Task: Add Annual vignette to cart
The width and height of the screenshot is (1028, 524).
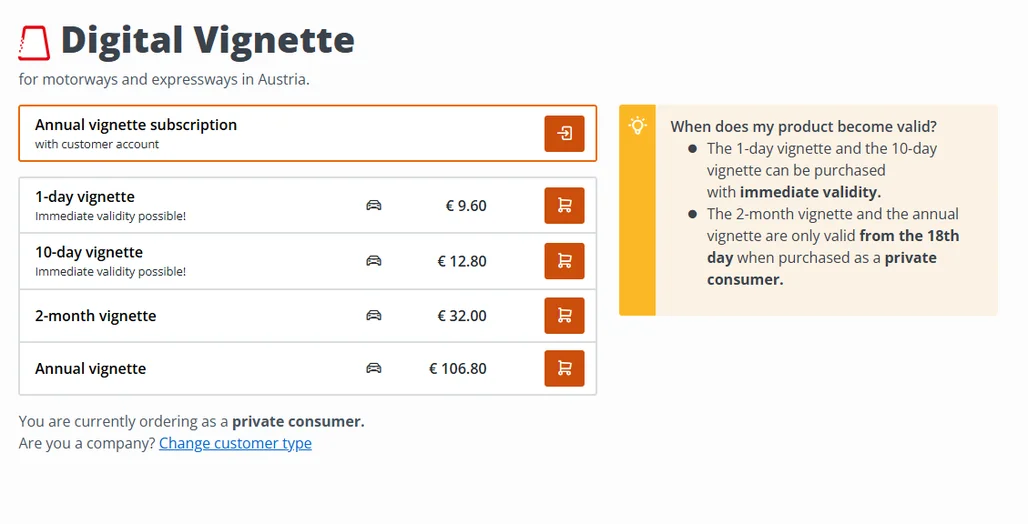Action: tap(564, 368)
